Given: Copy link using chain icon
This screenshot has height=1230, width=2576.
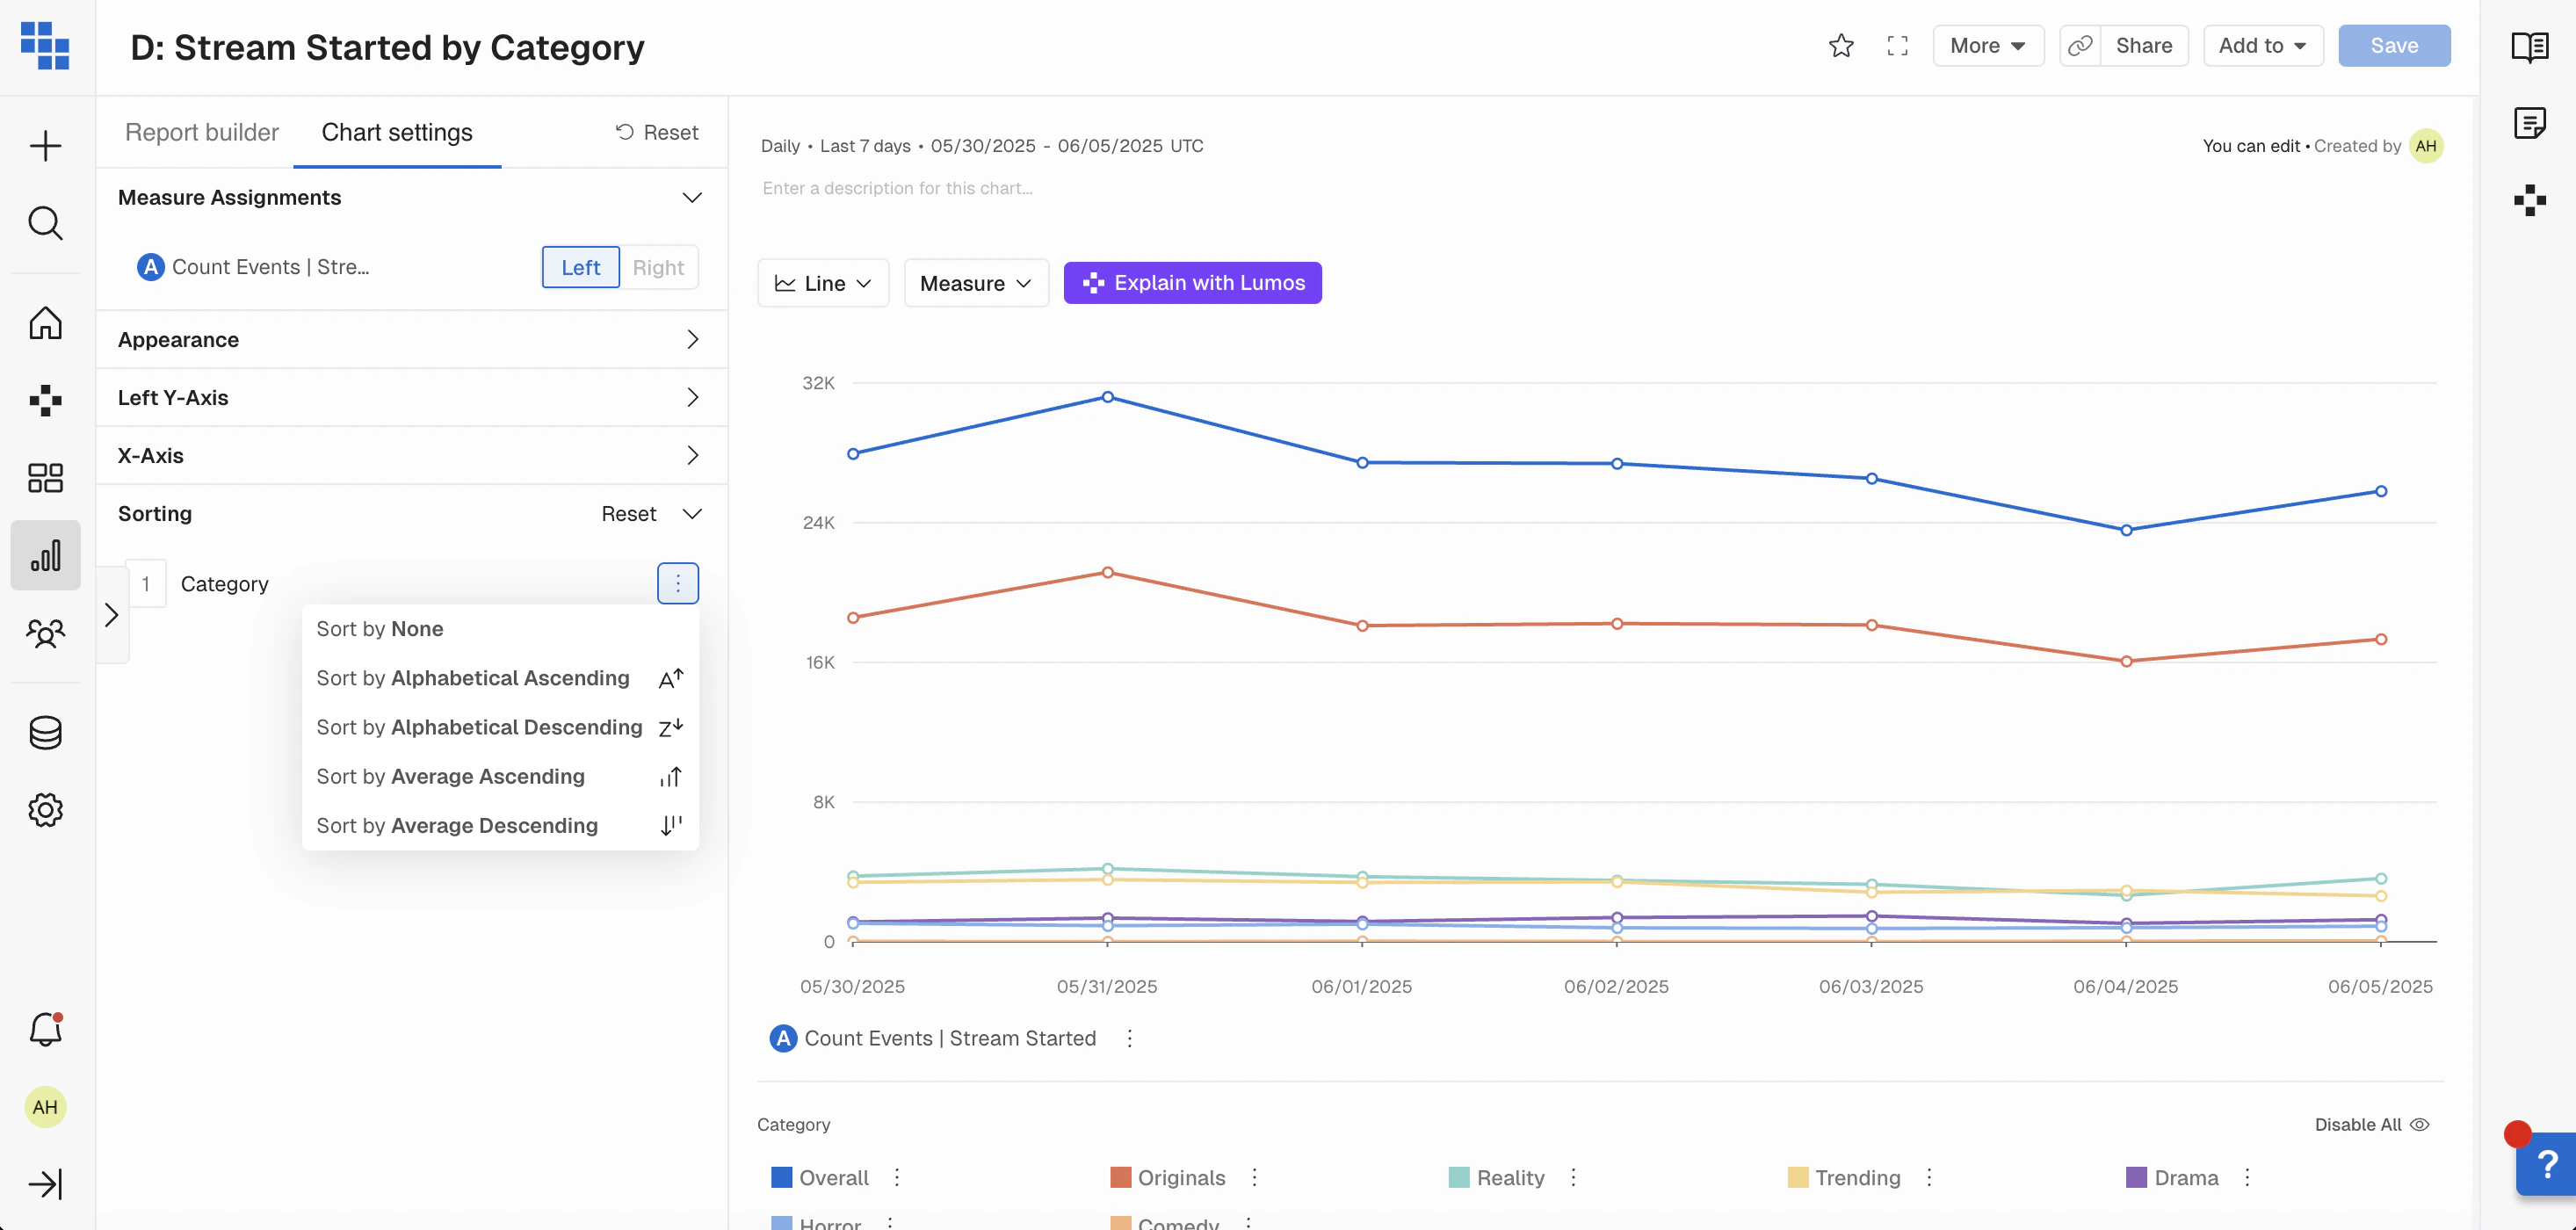Looking at the screenshot, I should tap(2080, 46).
